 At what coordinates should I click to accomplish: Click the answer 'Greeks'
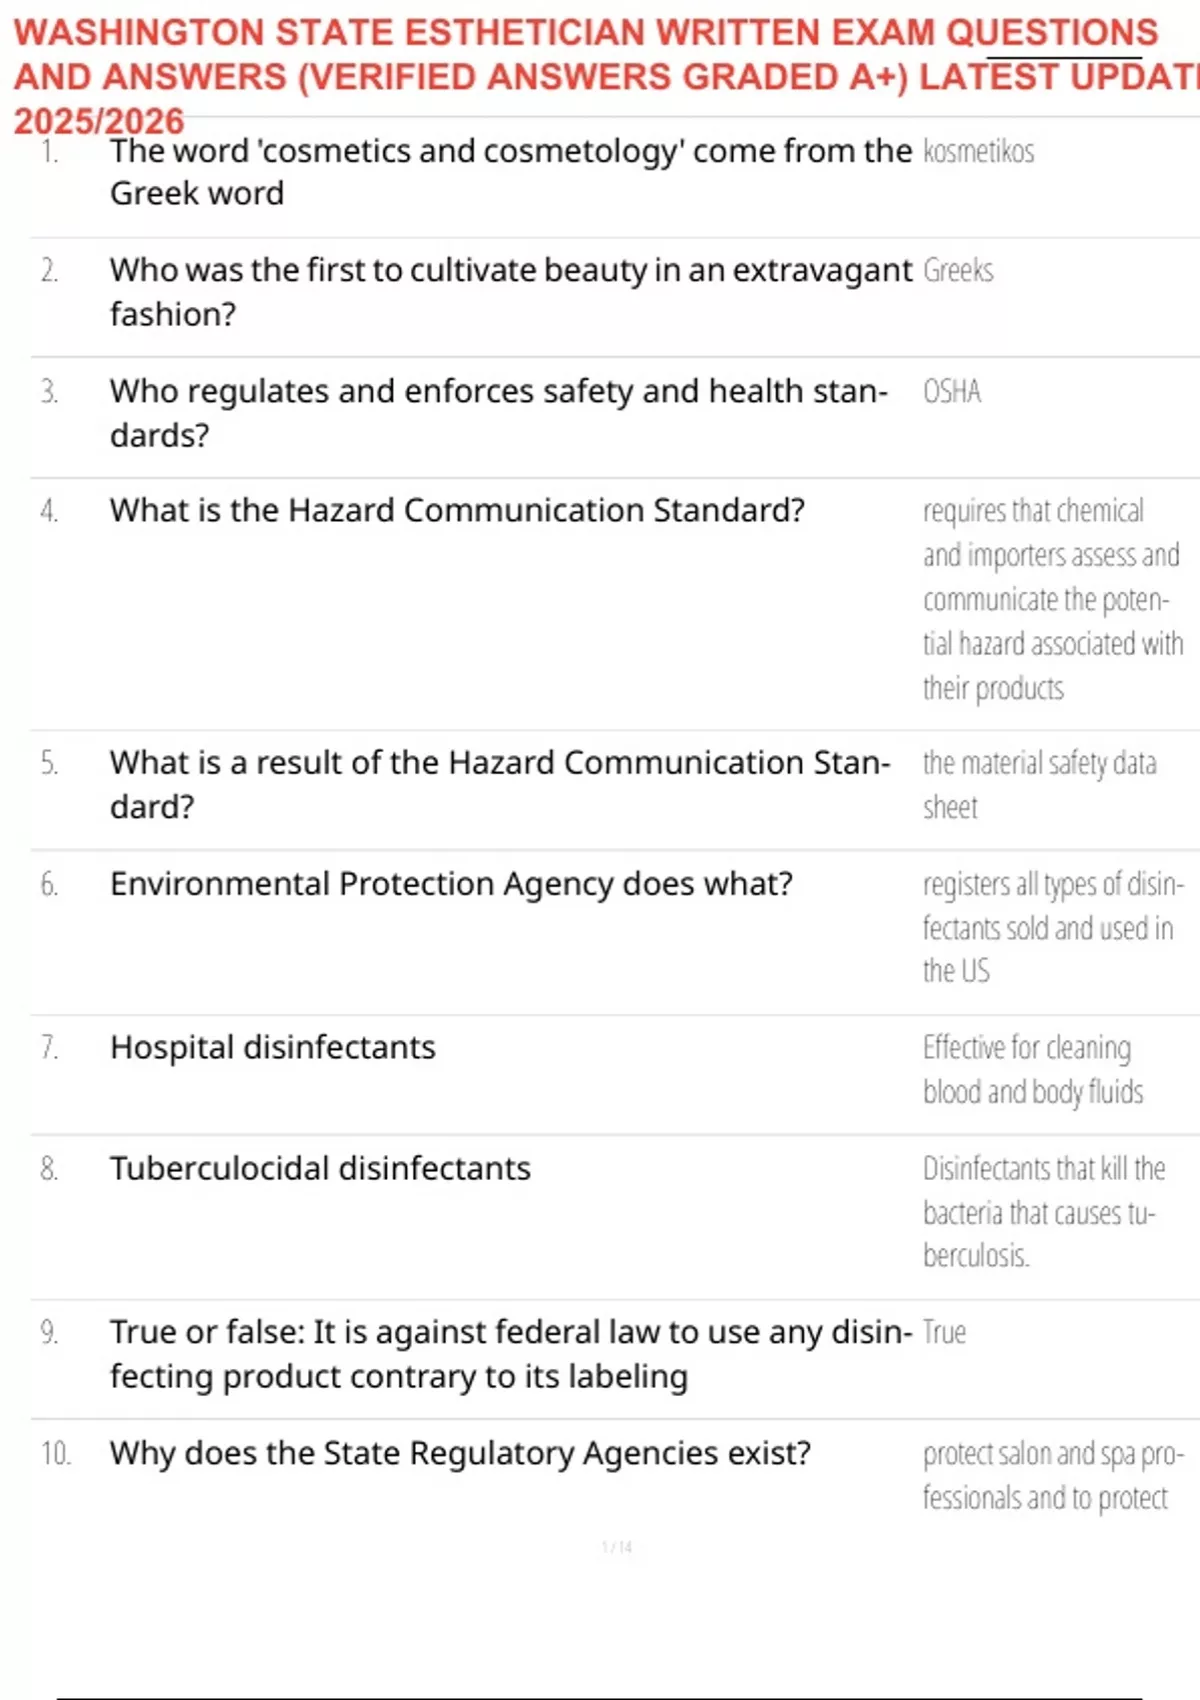pyautogui.click(x=958, y=271)
